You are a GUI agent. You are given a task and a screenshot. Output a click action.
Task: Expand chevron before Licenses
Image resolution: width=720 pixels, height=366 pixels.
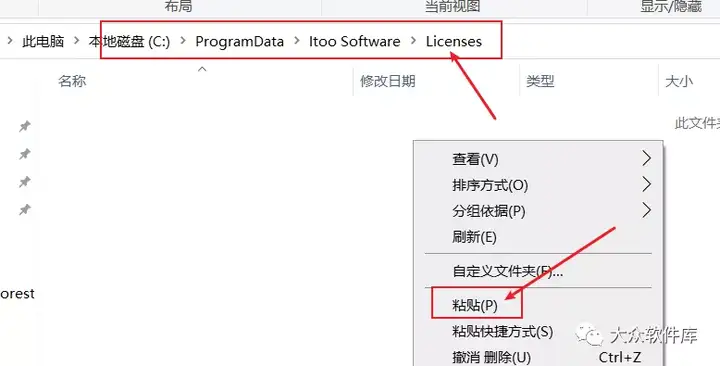[414, 41]
